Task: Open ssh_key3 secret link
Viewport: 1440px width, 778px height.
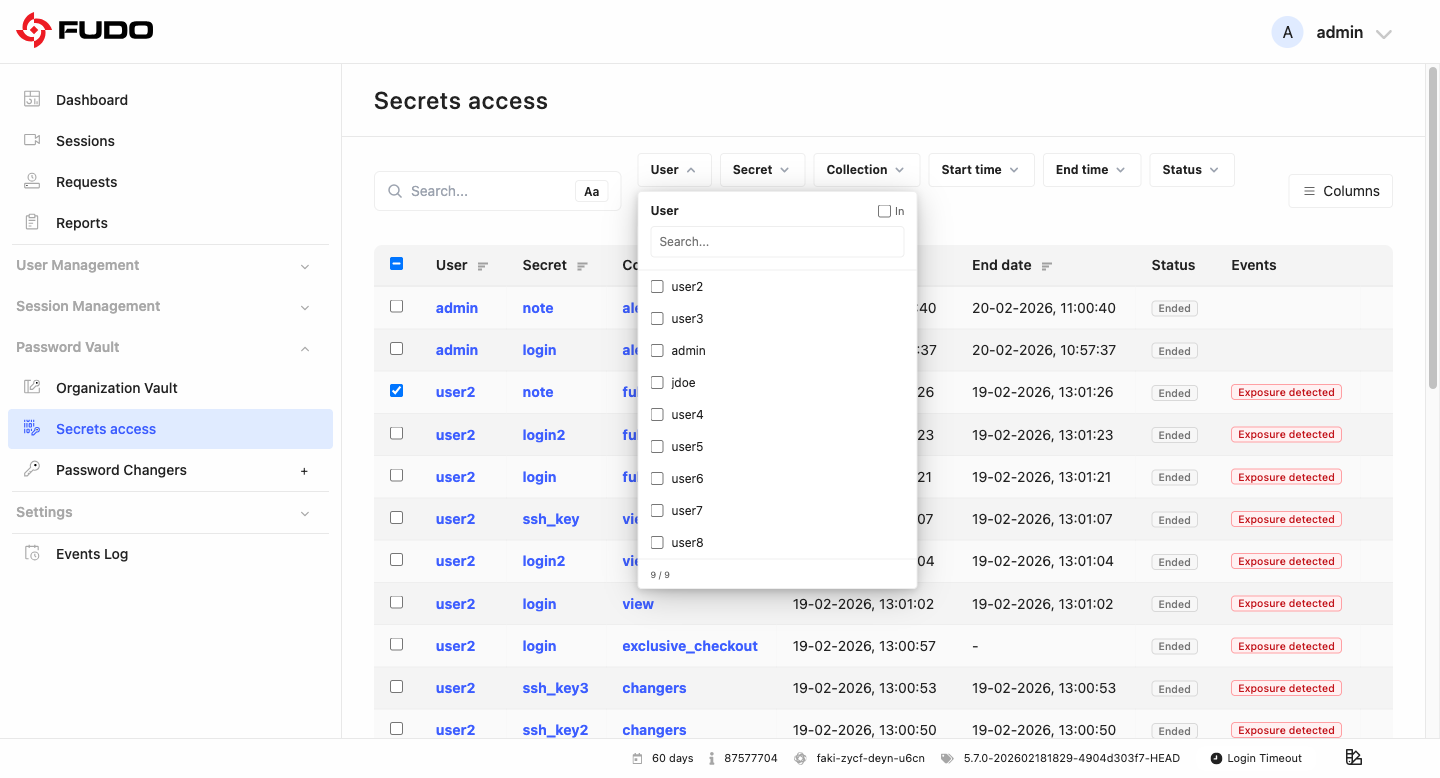Action: (x=555, y=688)
